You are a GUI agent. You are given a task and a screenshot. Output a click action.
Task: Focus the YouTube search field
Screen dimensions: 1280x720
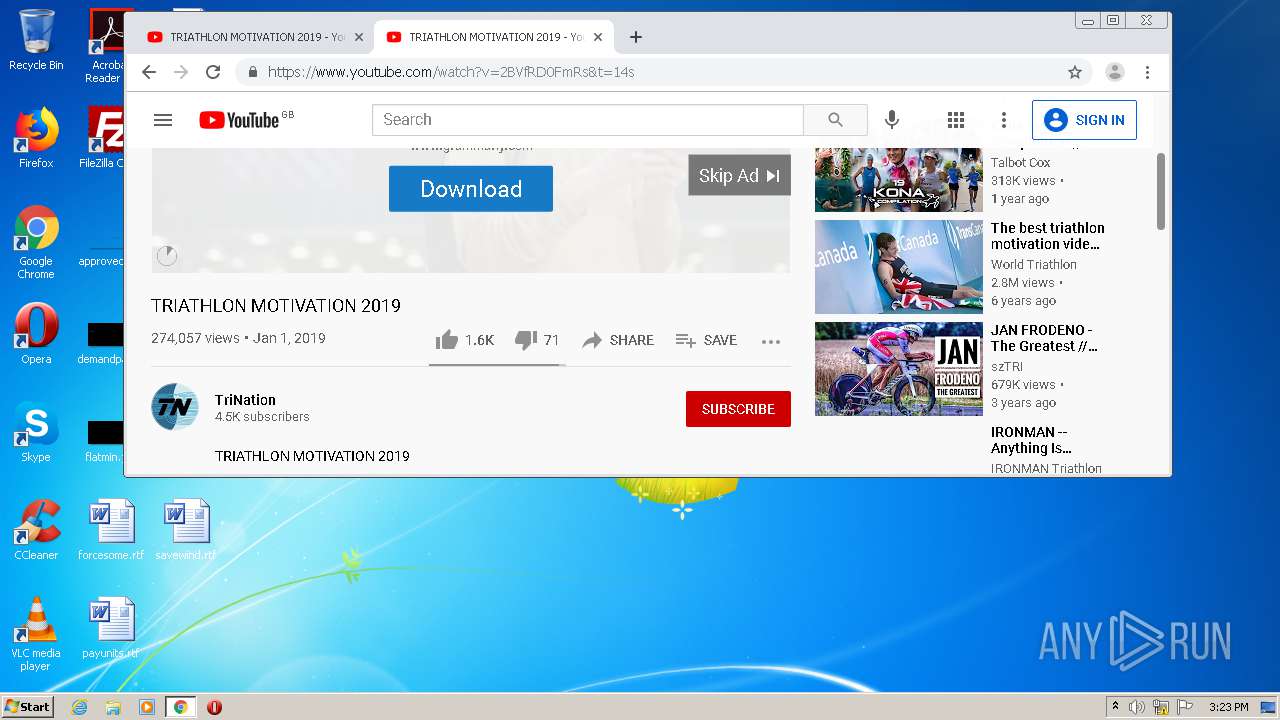click(x=588, y=120)
